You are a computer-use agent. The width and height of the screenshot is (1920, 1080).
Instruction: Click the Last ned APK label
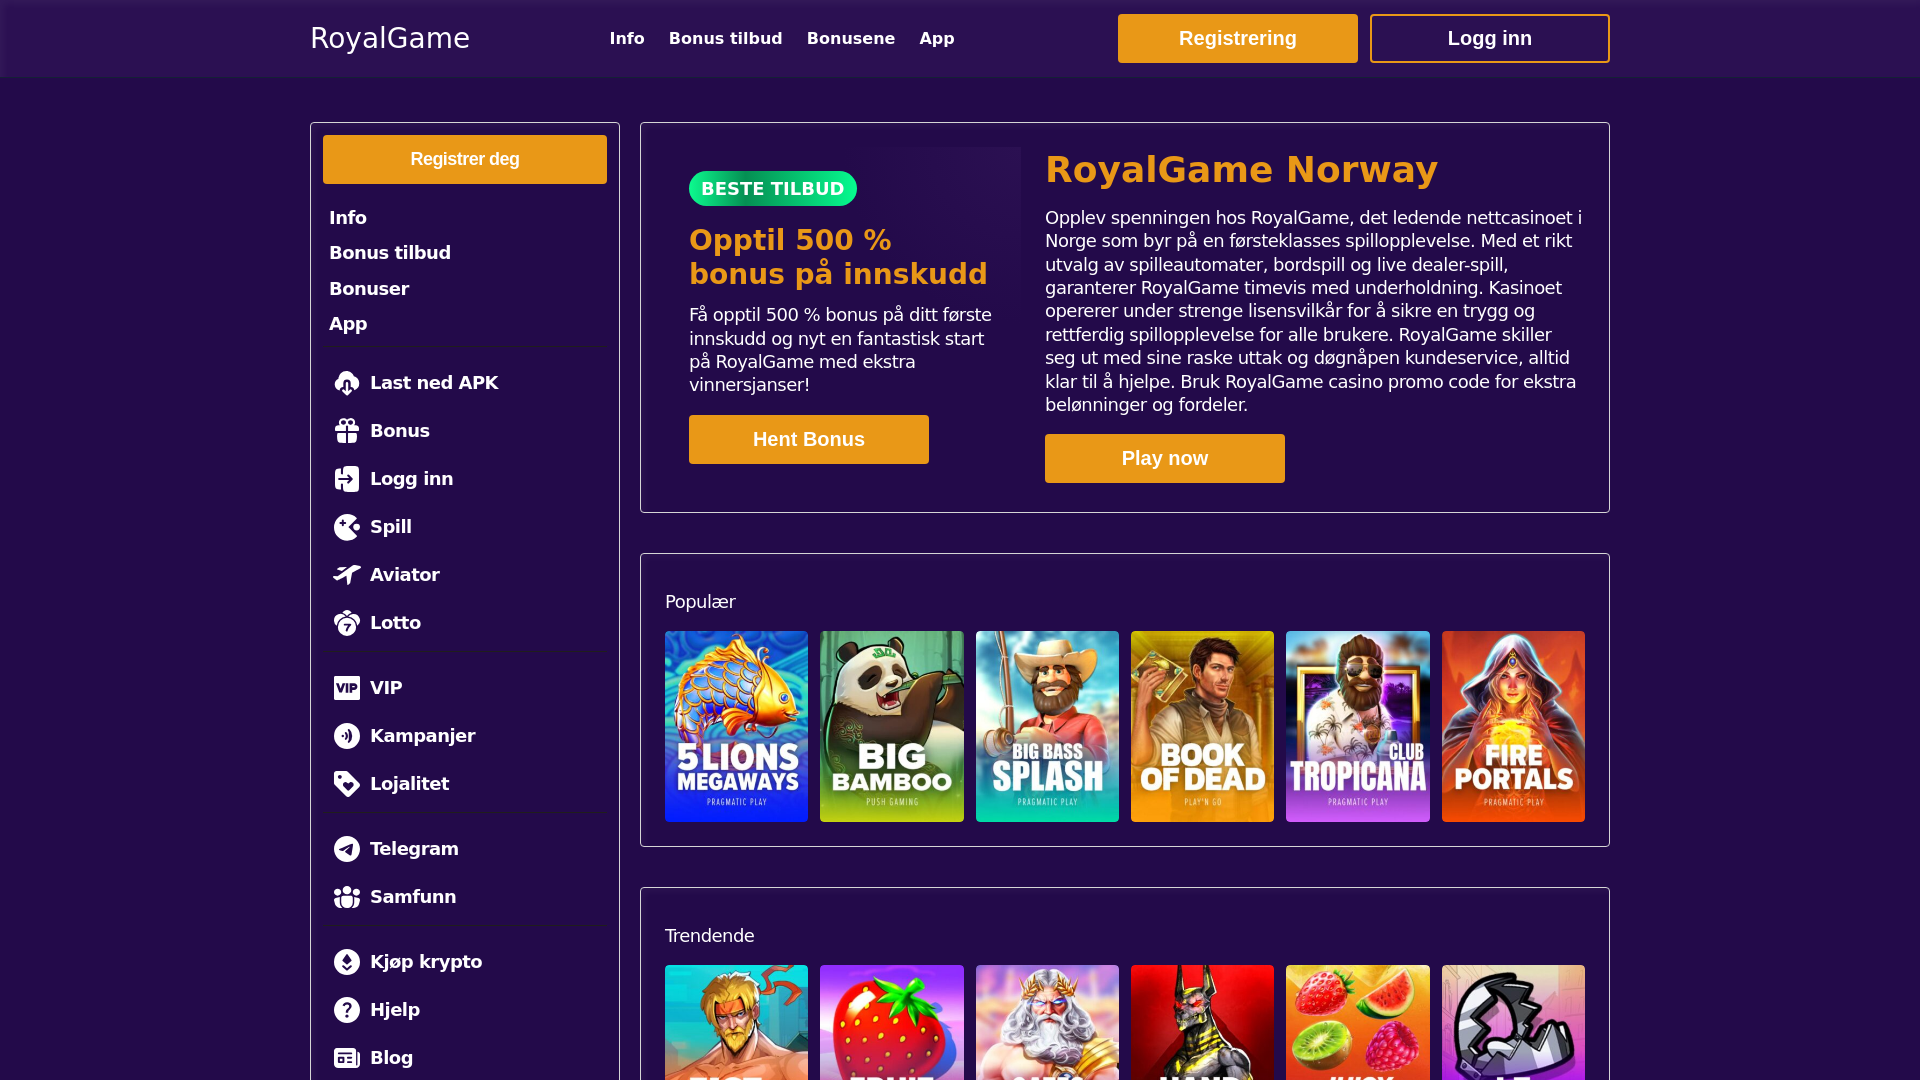tap(434, 383)
